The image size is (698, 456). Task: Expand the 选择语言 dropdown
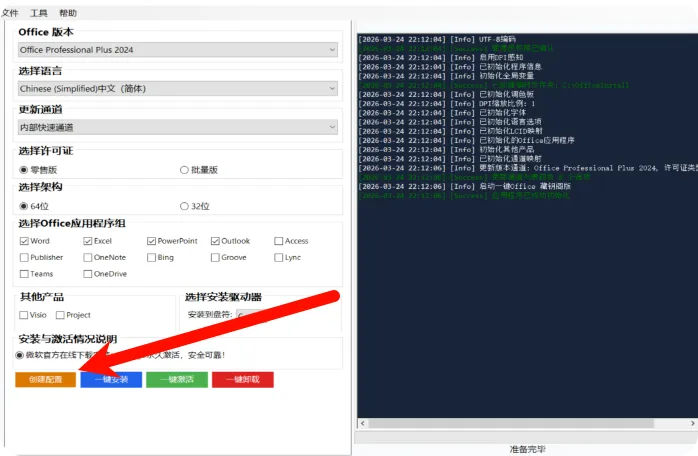pyautogui.click(x=178, y=89)
